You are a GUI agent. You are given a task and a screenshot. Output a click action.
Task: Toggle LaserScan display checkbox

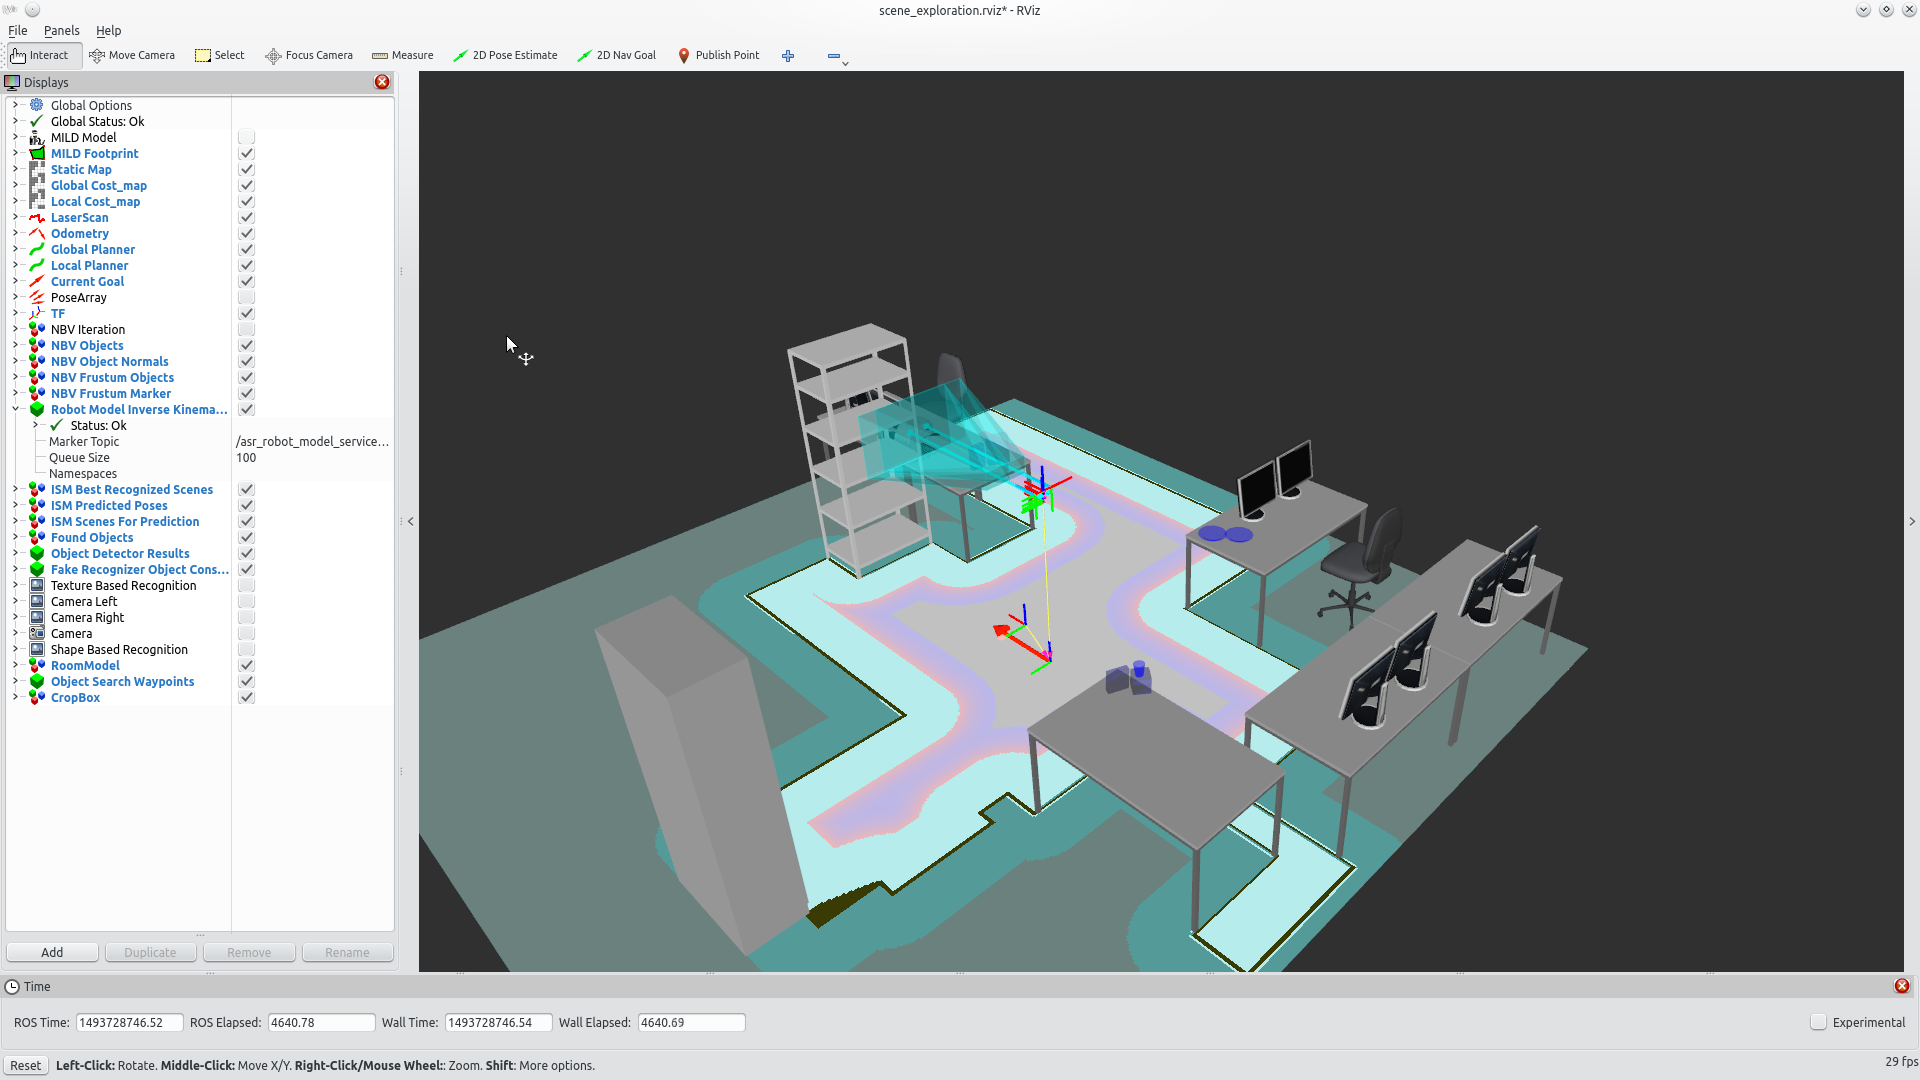(247, 218)
